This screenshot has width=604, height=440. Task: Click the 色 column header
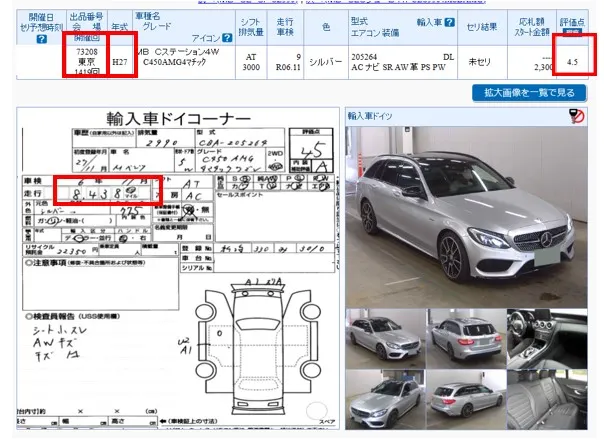click(x=326, y=27)
